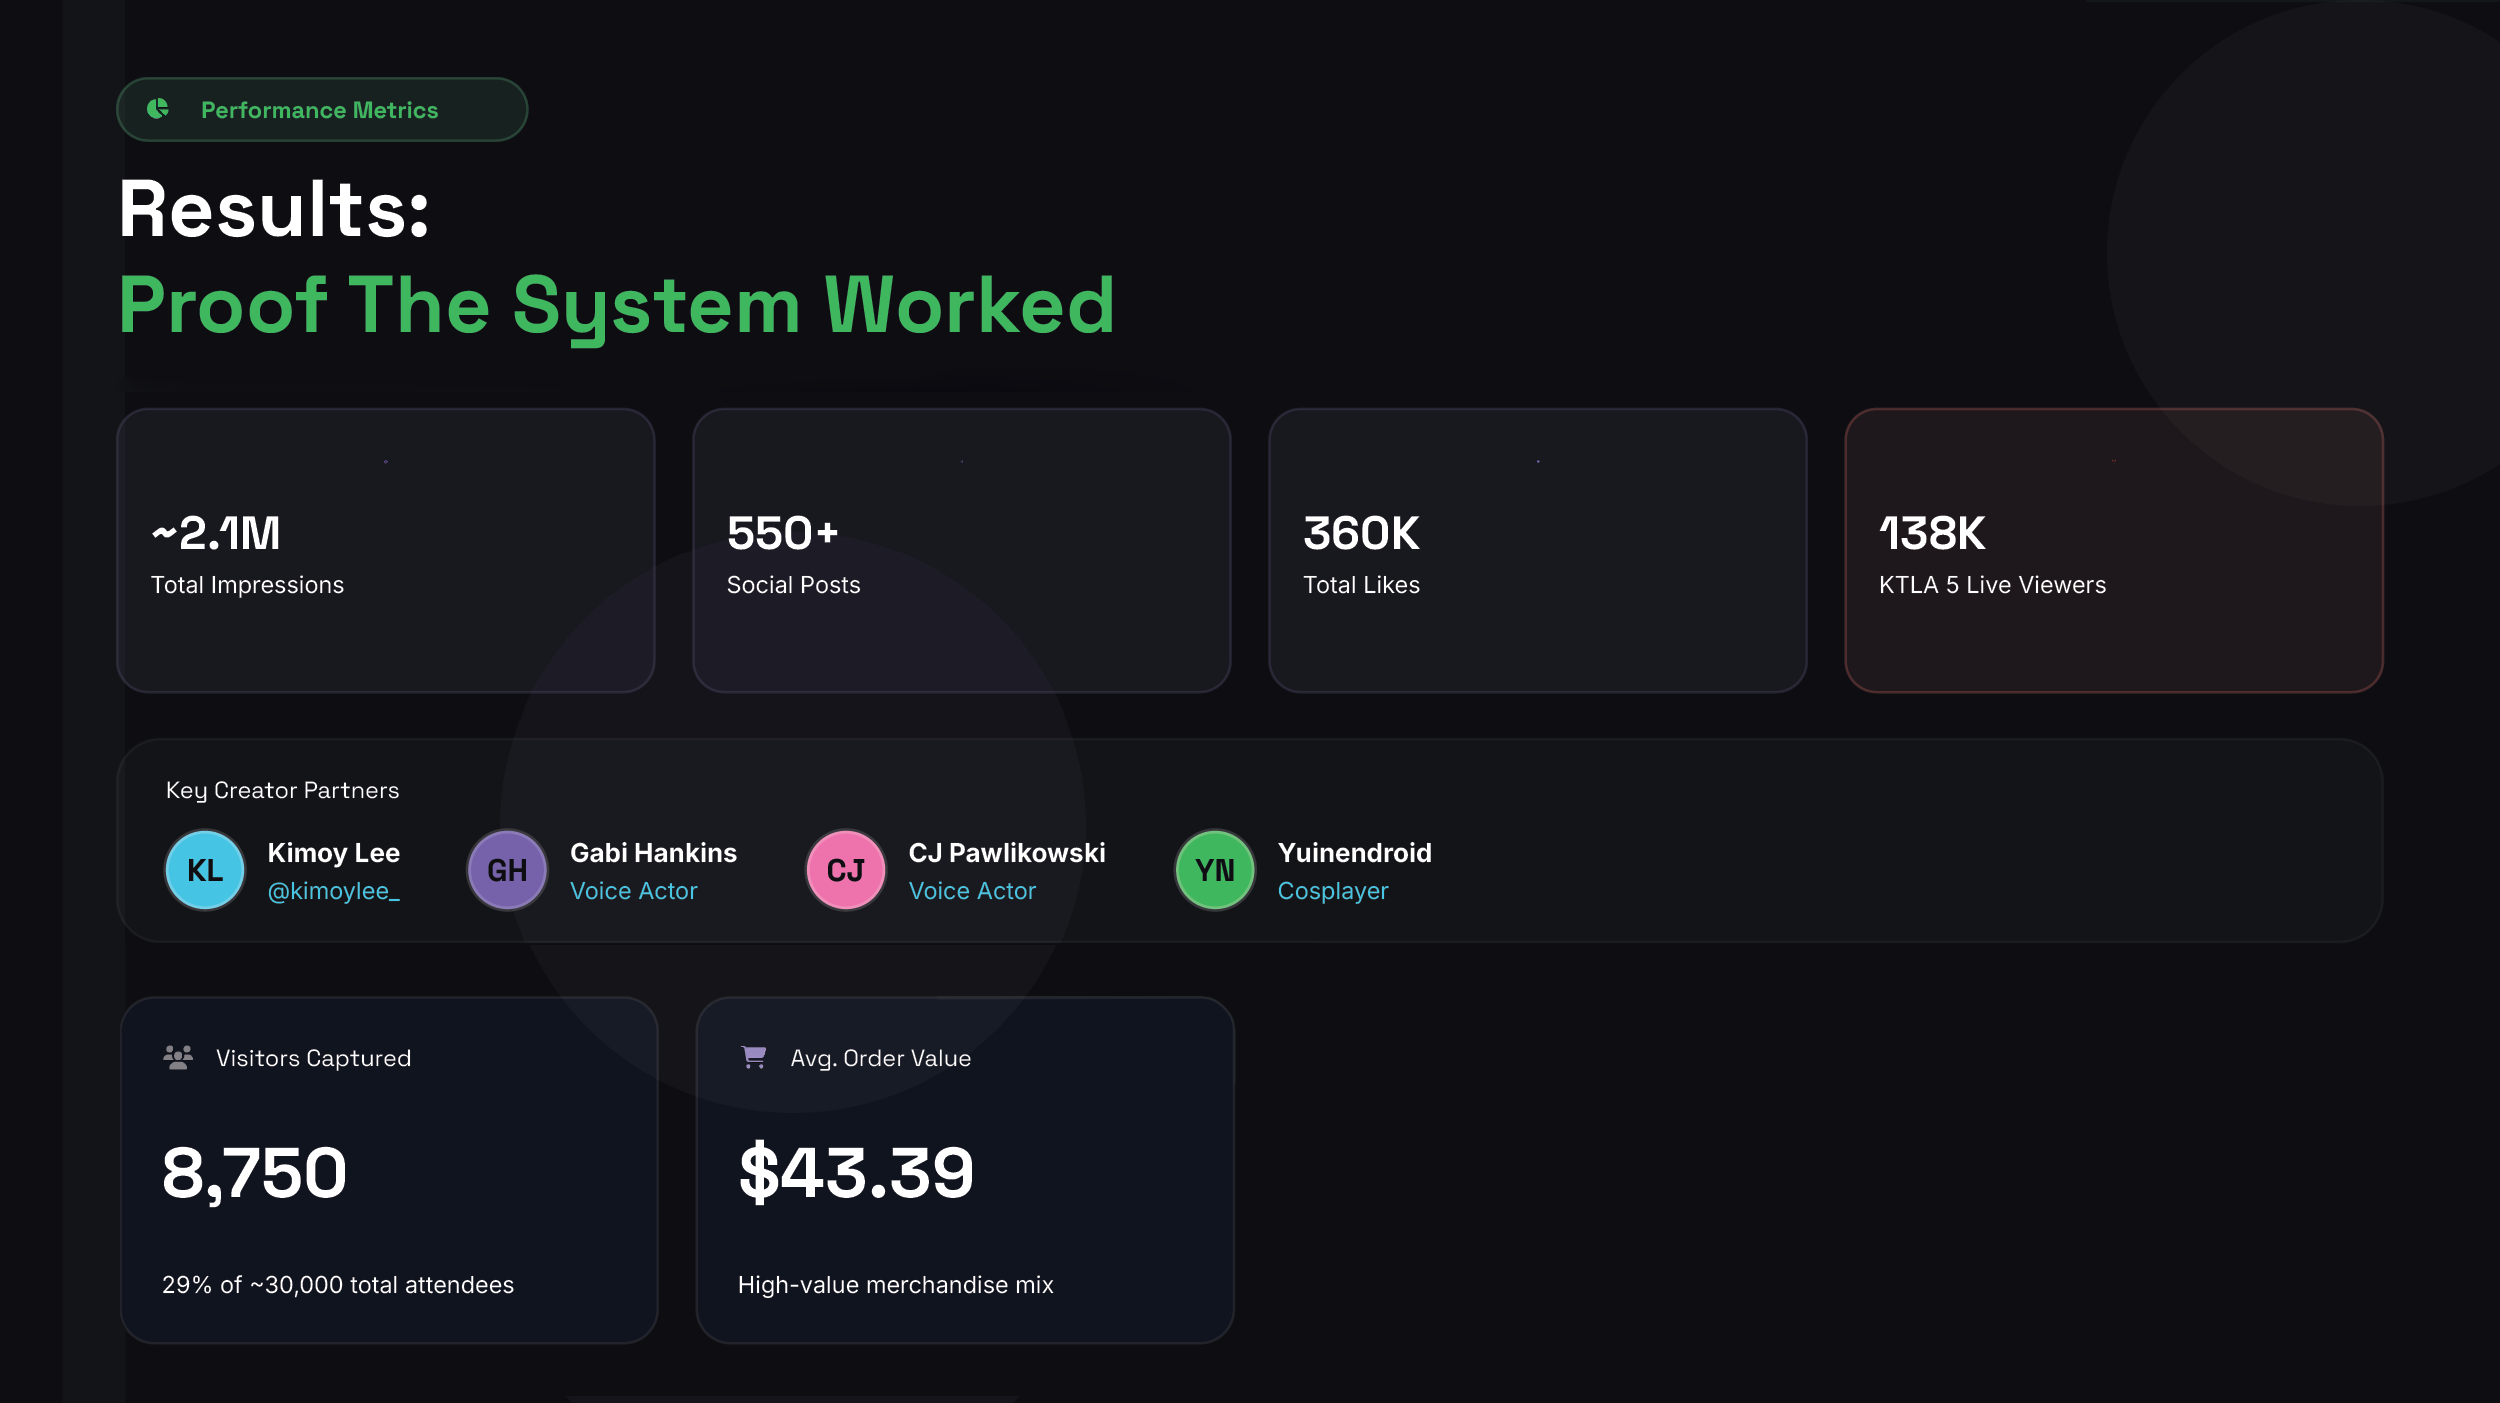Click the shopping cart icon
Image resolution: width=2500 pixels, height=1403 pixels.
(754, 1057)
